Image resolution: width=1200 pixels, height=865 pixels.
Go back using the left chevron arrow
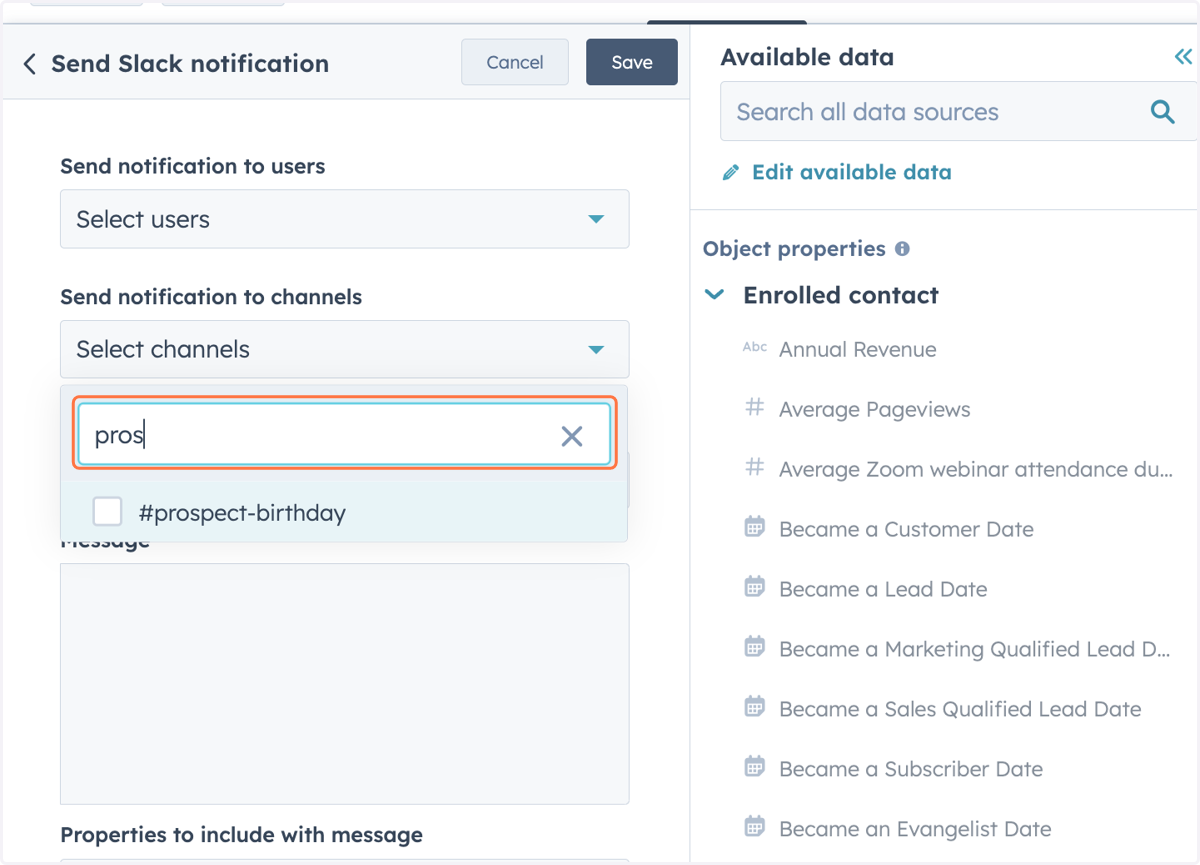point(29,64)
